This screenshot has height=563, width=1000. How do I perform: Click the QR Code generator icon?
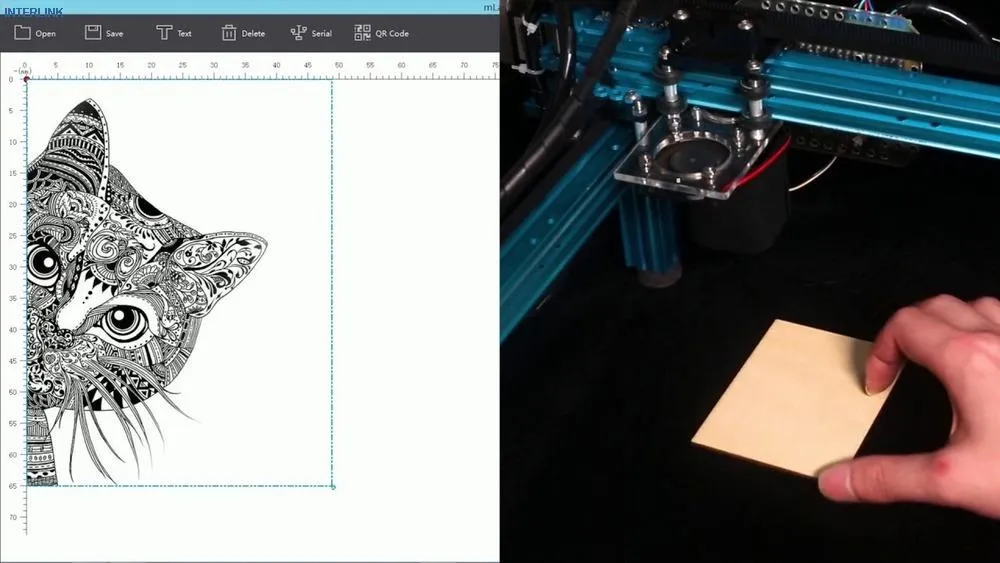(362, 33)
